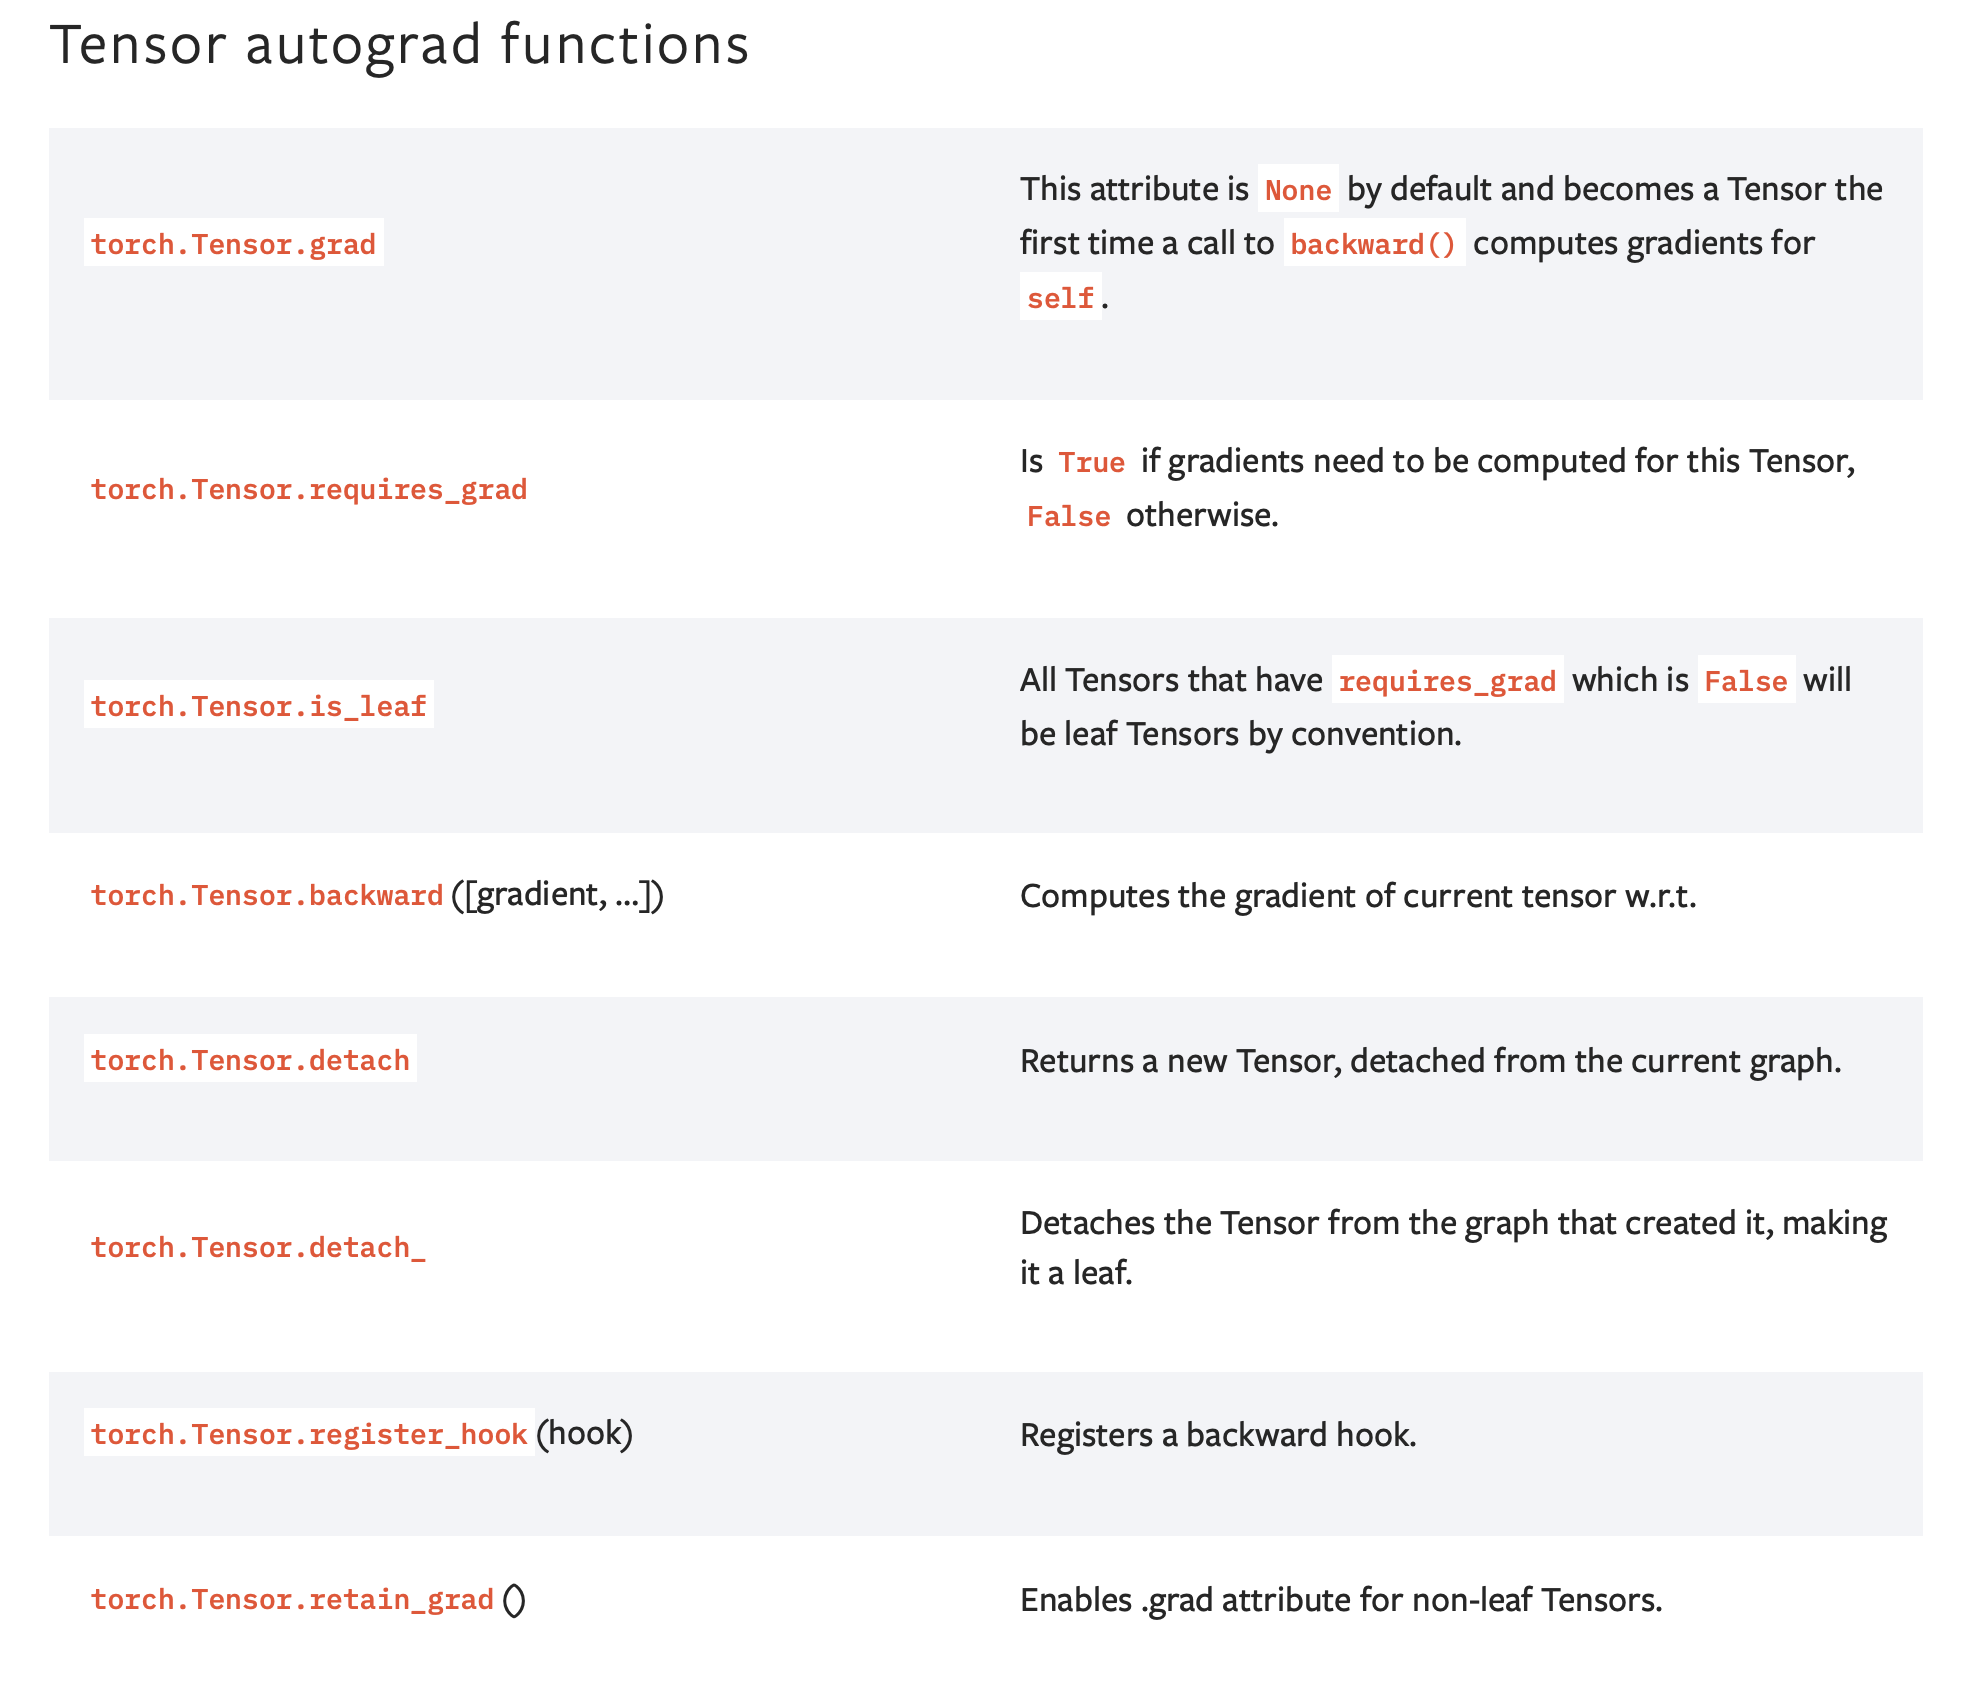Open the torch.Tensor.requires_grad link
This screenshot has height=1692, width=1986.
(308, 490)
